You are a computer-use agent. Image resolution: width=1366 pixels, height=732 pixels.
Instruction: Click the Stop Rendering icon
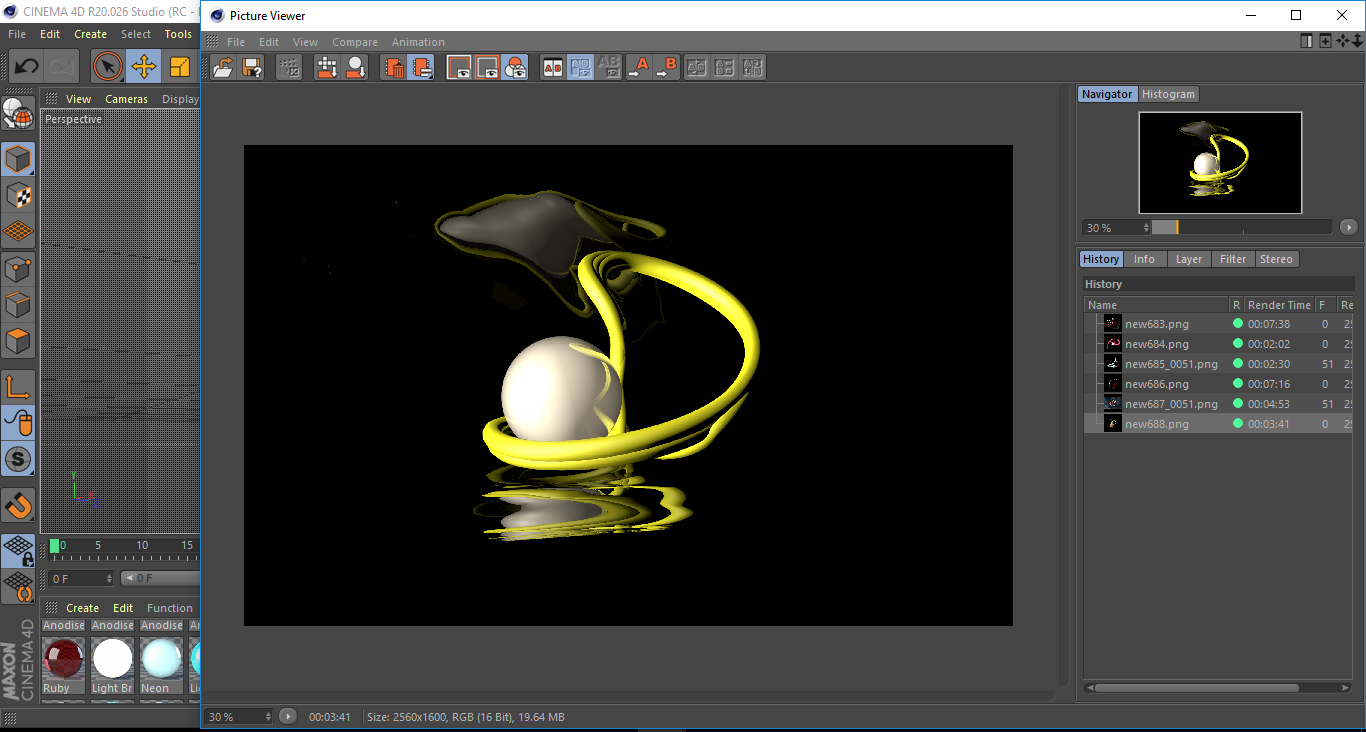pos(289,67)
